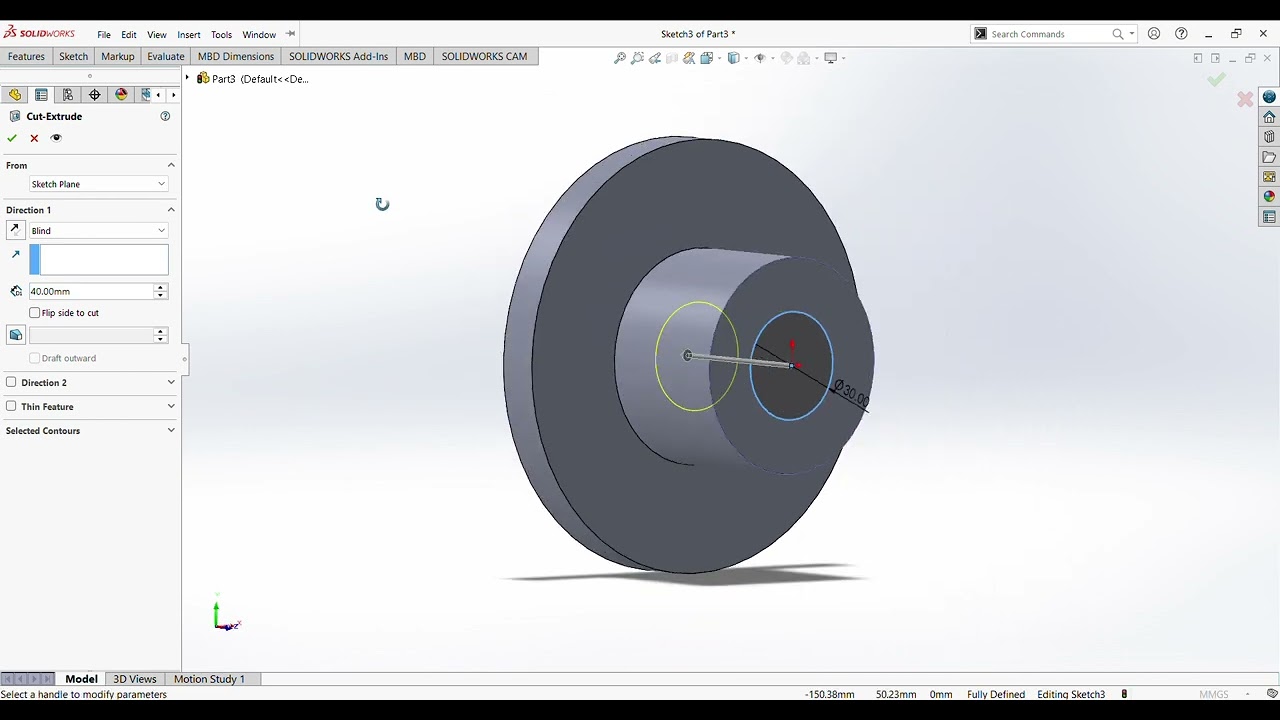Toggle detailed preview eye icon
Image resolution: width=1280 pixels, height=720 pixels.
(56, 138)
